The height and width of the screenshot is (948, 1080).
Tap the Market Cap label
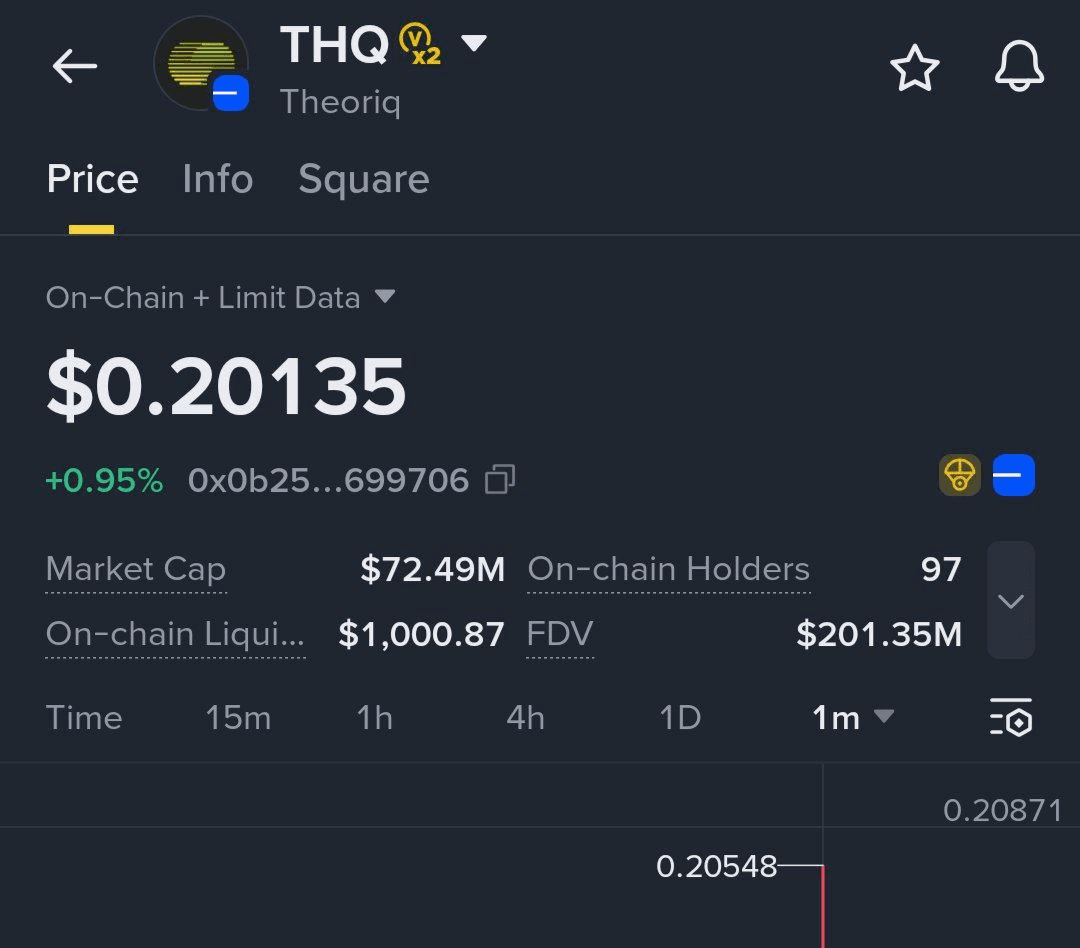click(136, 569)
